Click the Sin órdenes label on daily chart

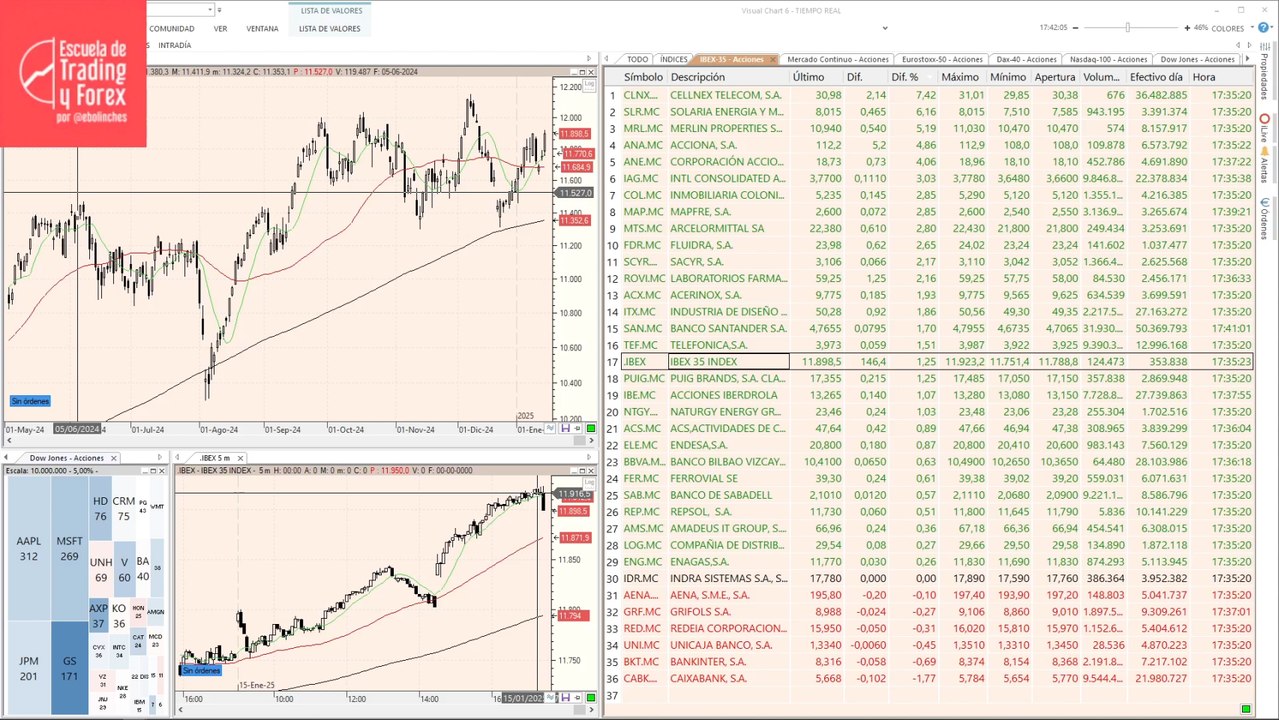pos(30,401)
